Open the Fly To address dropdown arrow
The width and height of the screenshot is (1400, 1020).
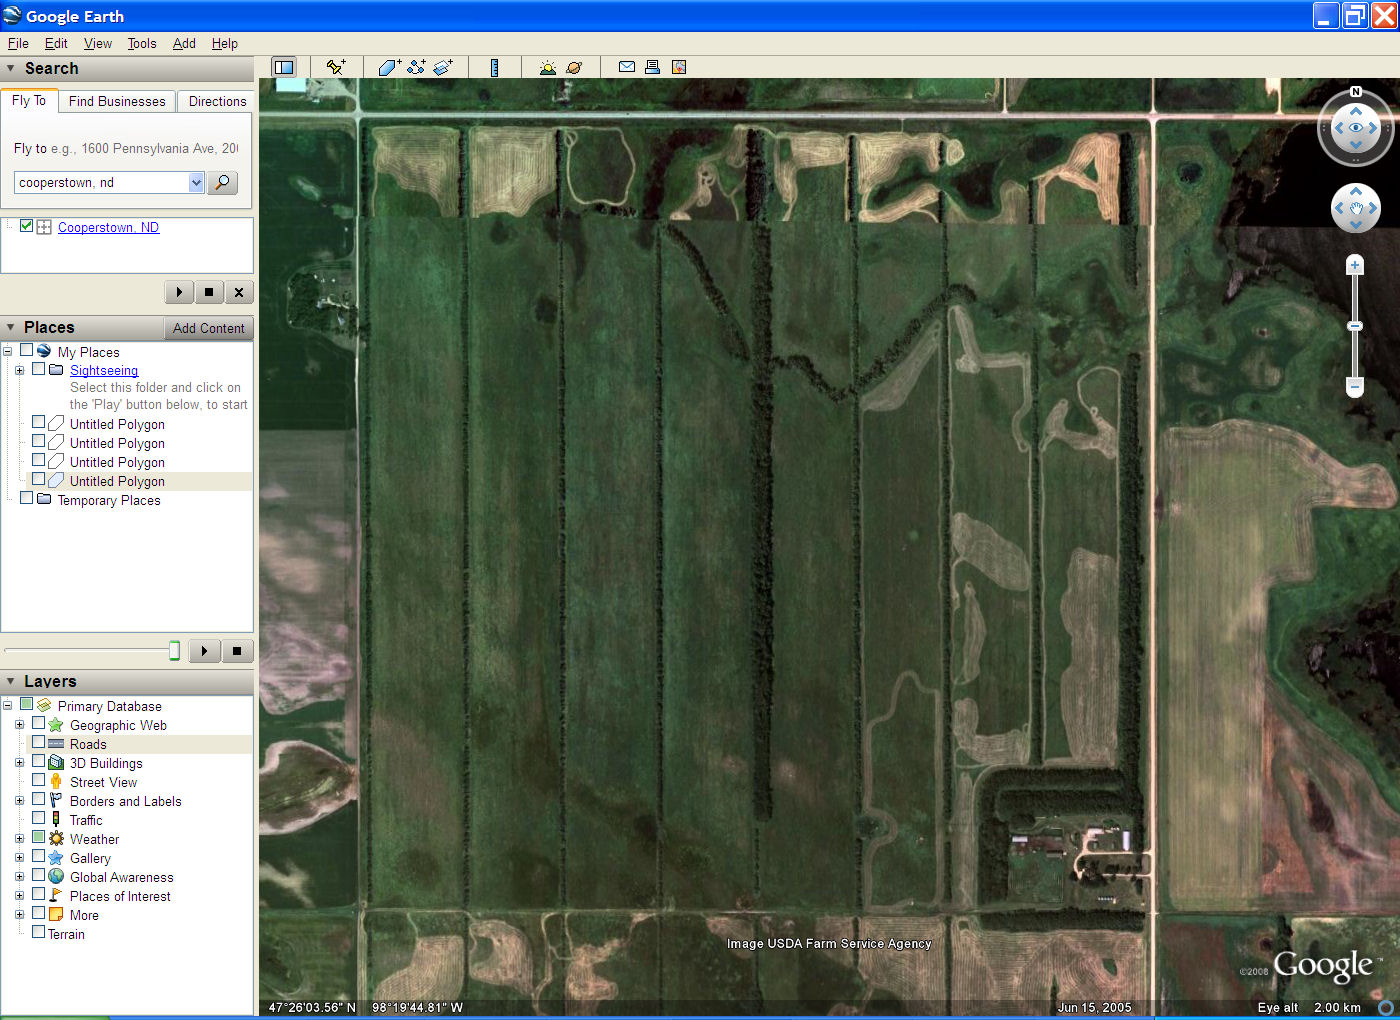pos(196,182)
